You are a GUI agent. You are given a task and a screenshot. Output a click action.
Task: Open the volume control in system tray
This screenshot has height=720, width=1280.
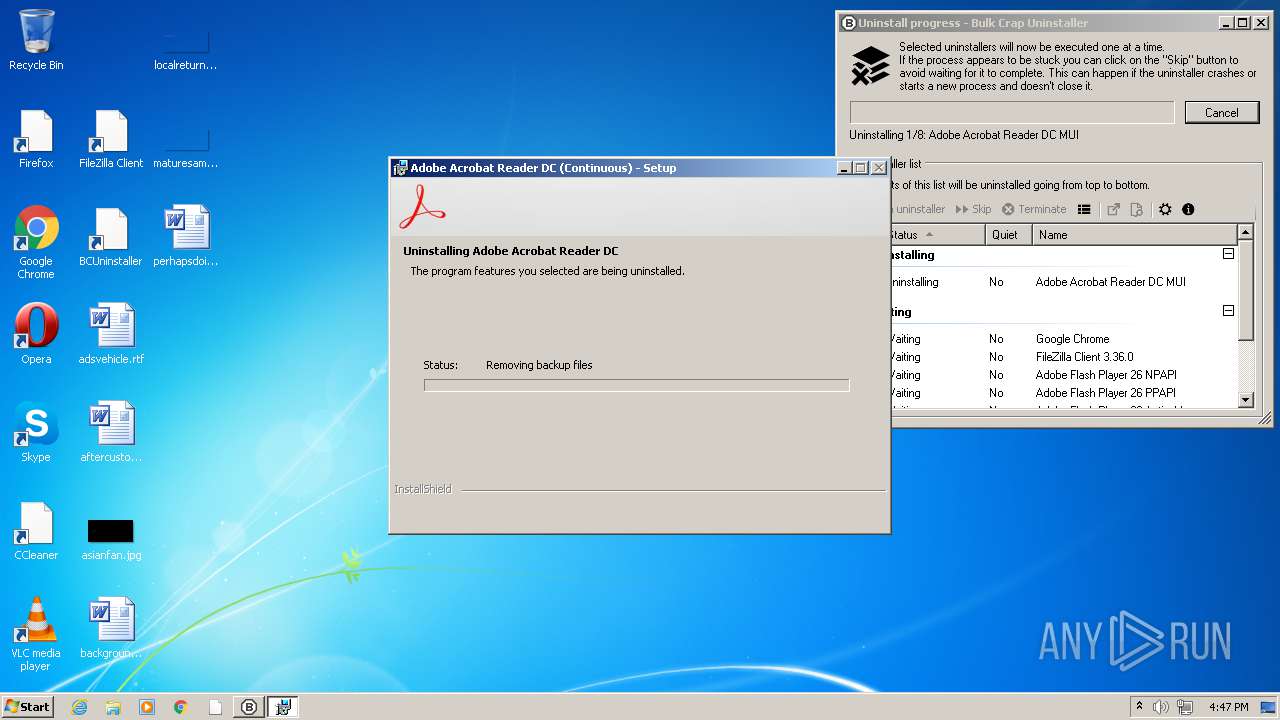pyautogui.click(x=1161, y=707)
